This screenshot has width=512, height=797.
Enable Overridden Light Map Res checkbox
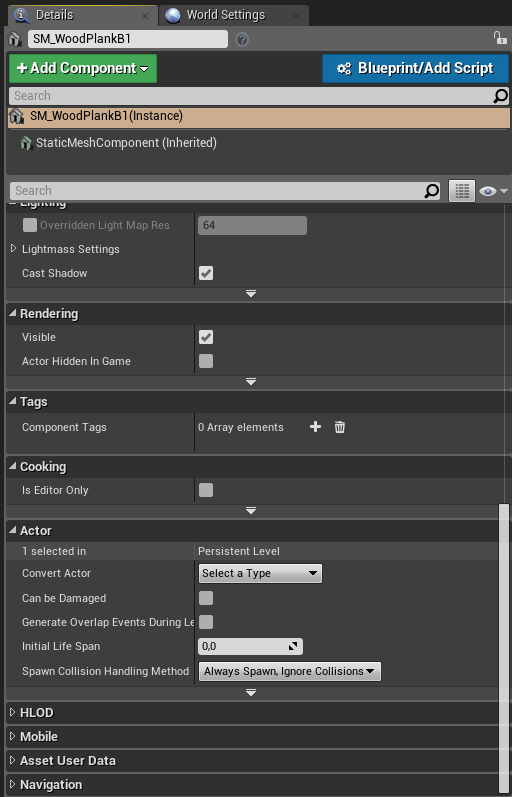pos(30,225)
